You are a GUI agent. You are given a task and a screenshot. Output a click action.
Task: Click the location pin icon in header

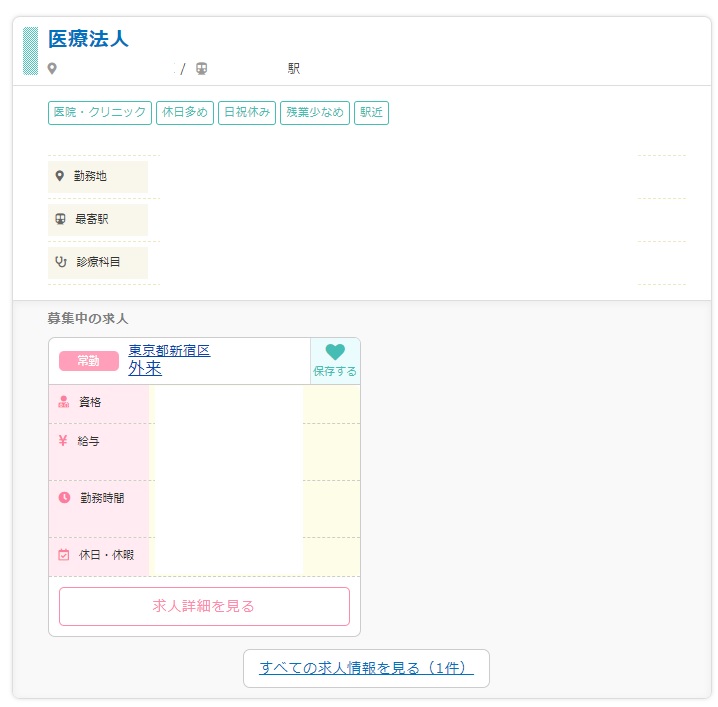coord(53,69)
